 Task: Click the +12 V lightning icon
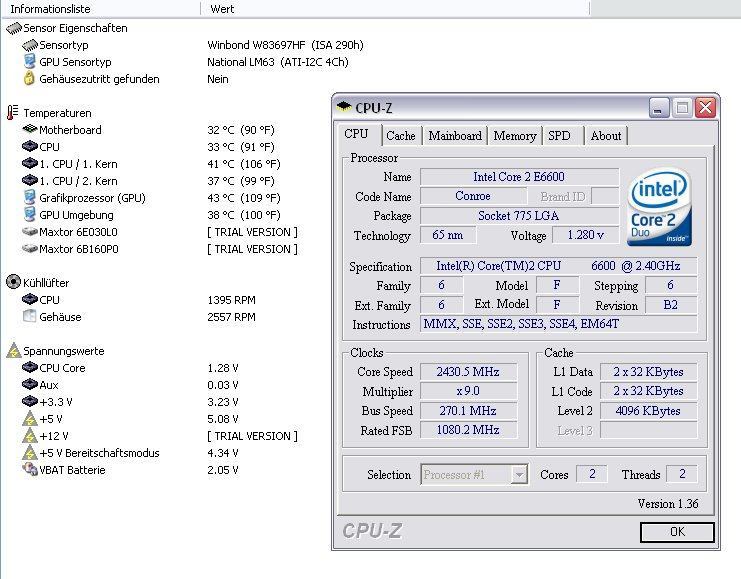click(x=30, y=436)
